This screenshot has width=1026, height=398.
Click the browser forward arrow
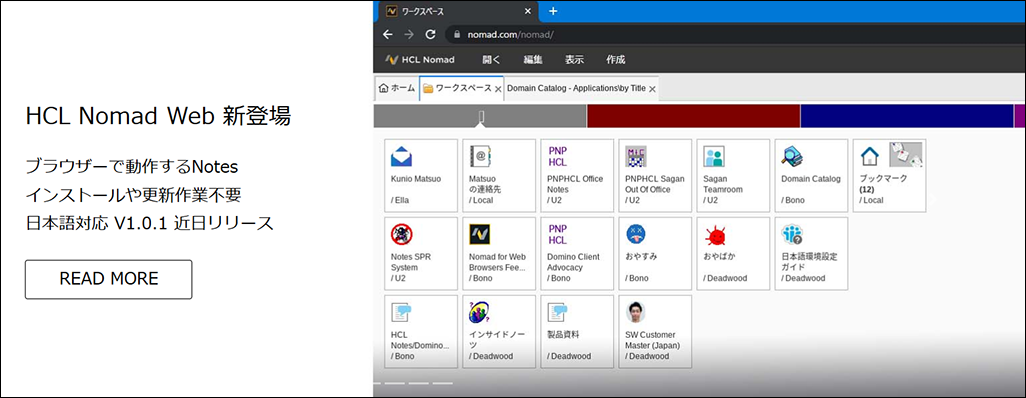(409, 34)
